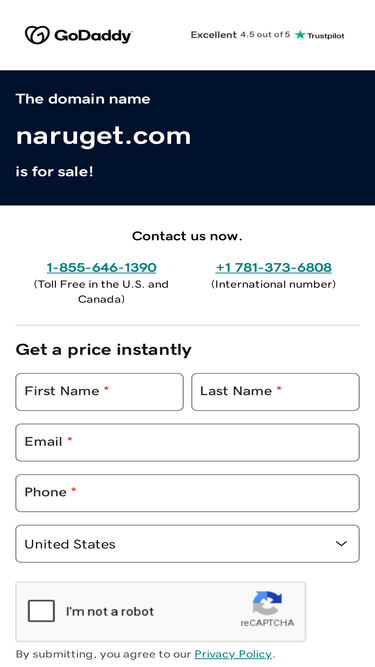Screen dimensions: 375x667
Task: Click the Get a price instantly heading
Action: point(103,350)
